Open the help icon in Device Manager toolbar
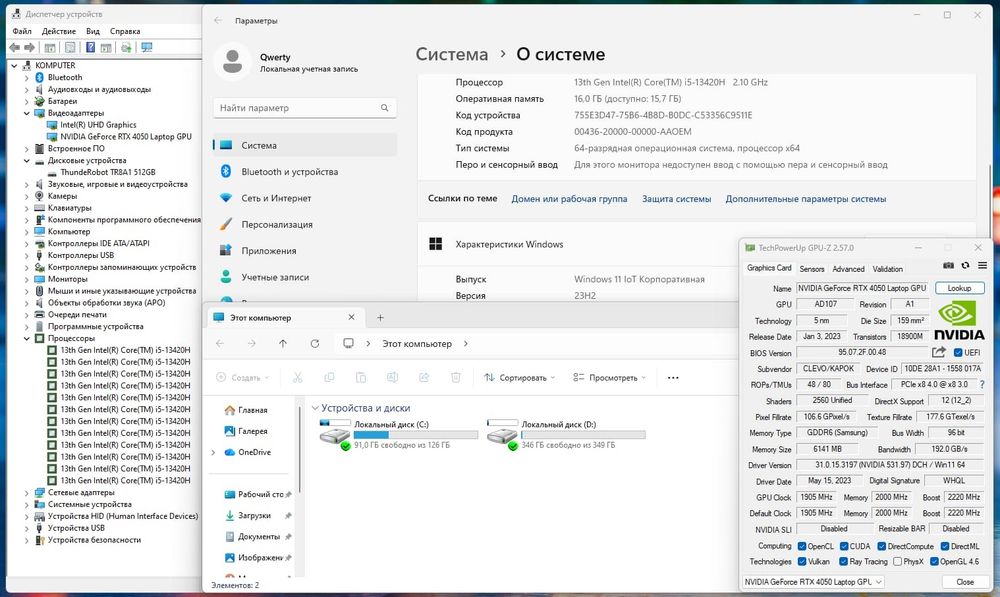 tap(91, 48)
